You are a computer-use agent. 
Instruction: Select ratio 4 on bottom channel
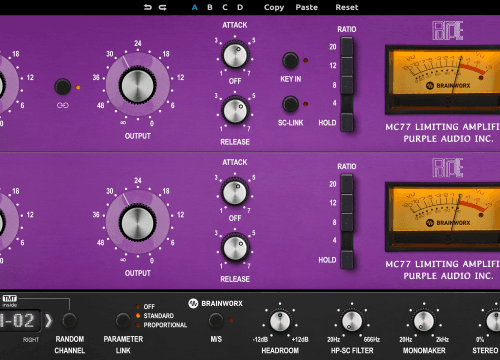tap(347, 241)
